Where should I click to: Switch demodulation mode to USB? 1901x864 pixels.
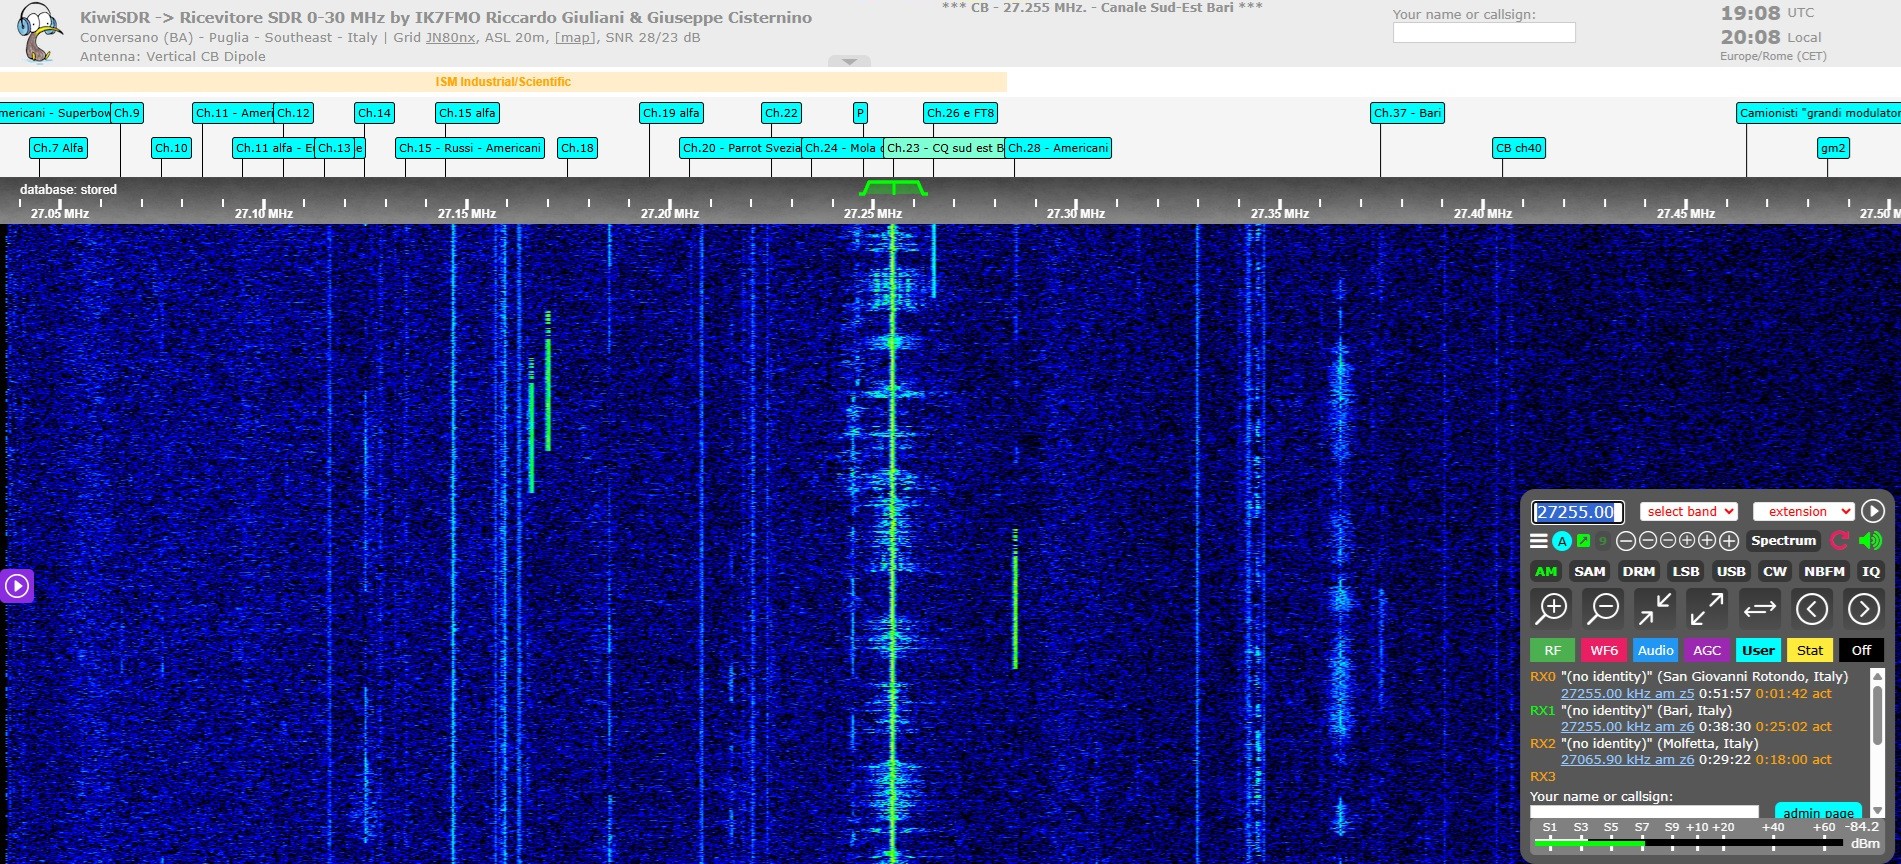click(1731, 571)
